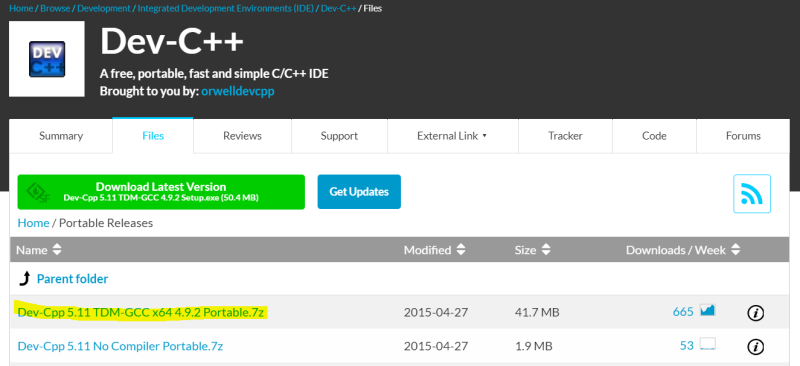The image size is (800, 366).
Task: Click the Dev-C++ project logo icon
Action: pyautogui.click(x=47, y=59)
